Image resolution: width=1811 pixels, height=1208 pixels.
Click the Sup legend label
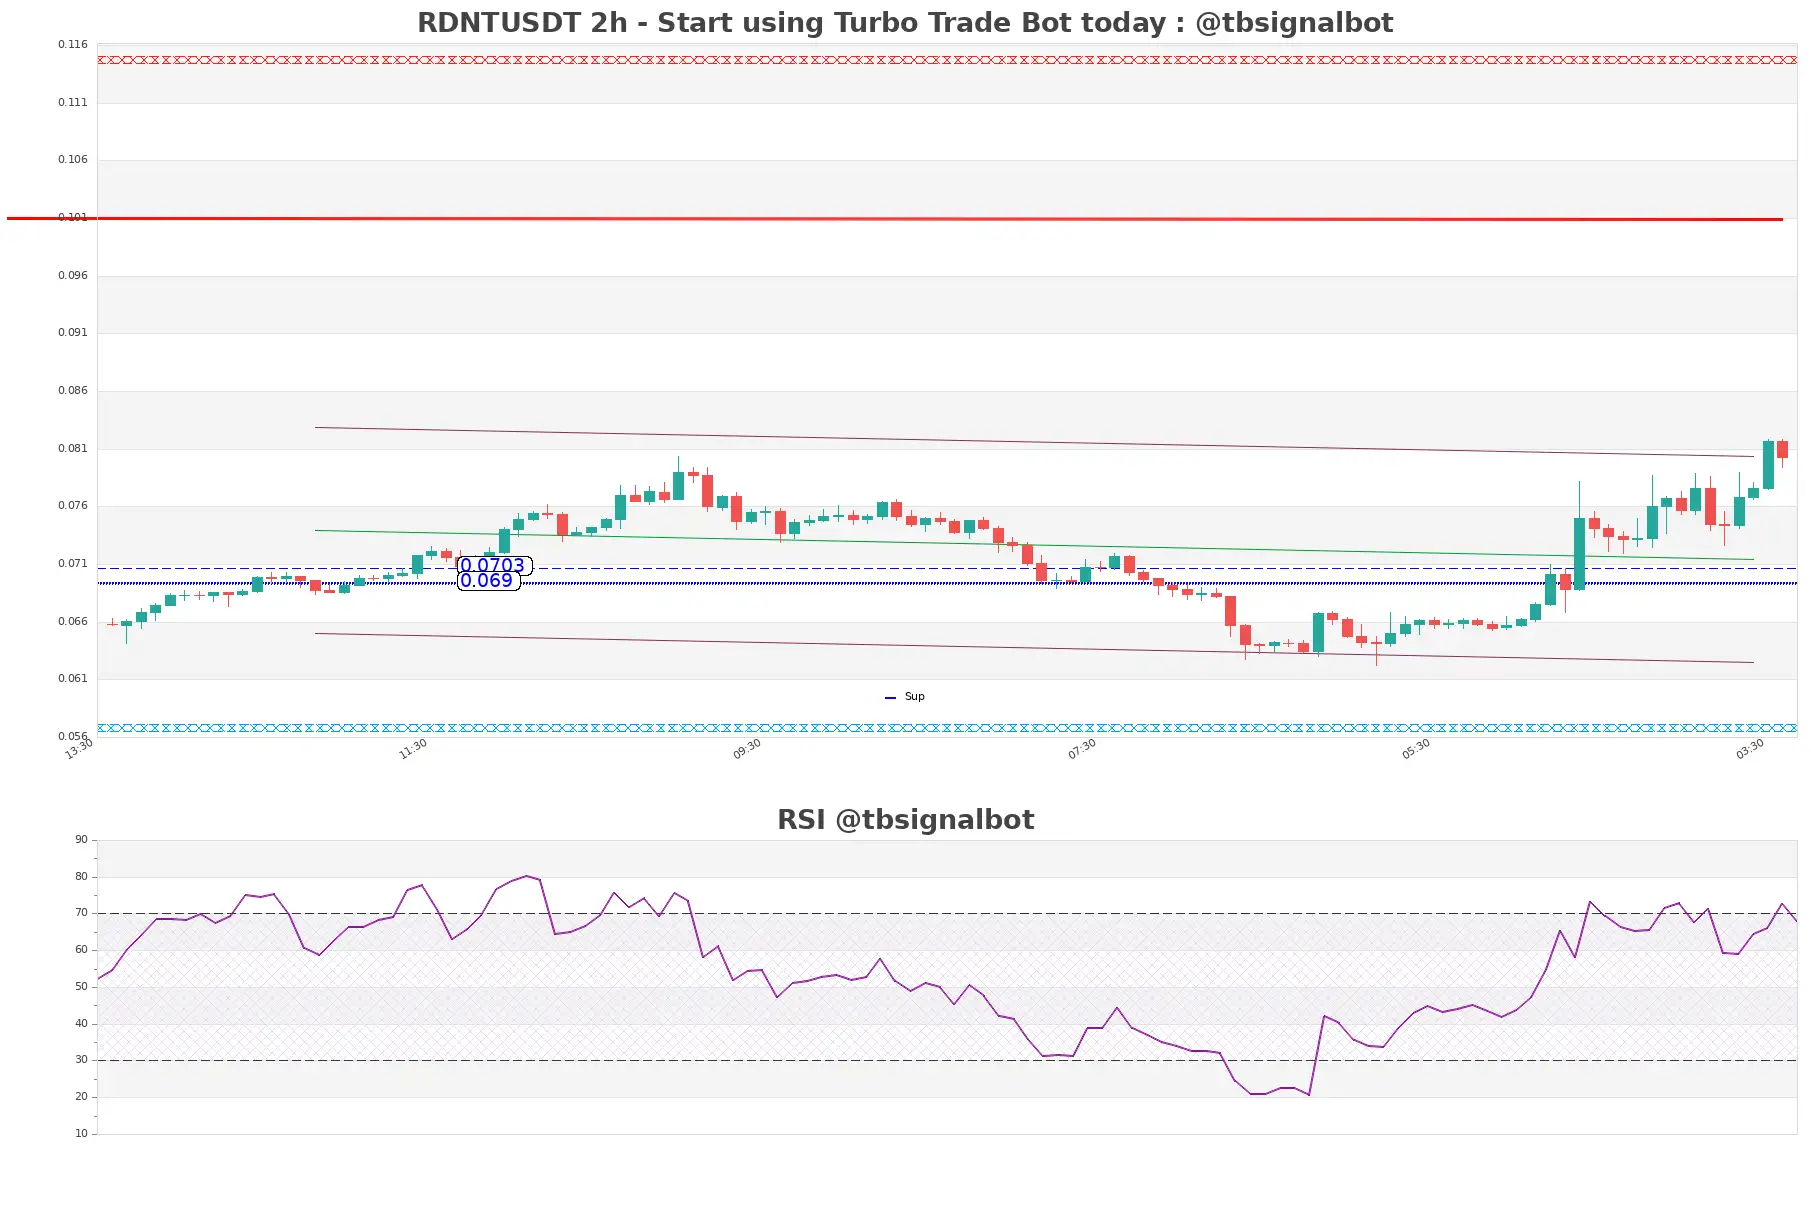coord(915,697)
